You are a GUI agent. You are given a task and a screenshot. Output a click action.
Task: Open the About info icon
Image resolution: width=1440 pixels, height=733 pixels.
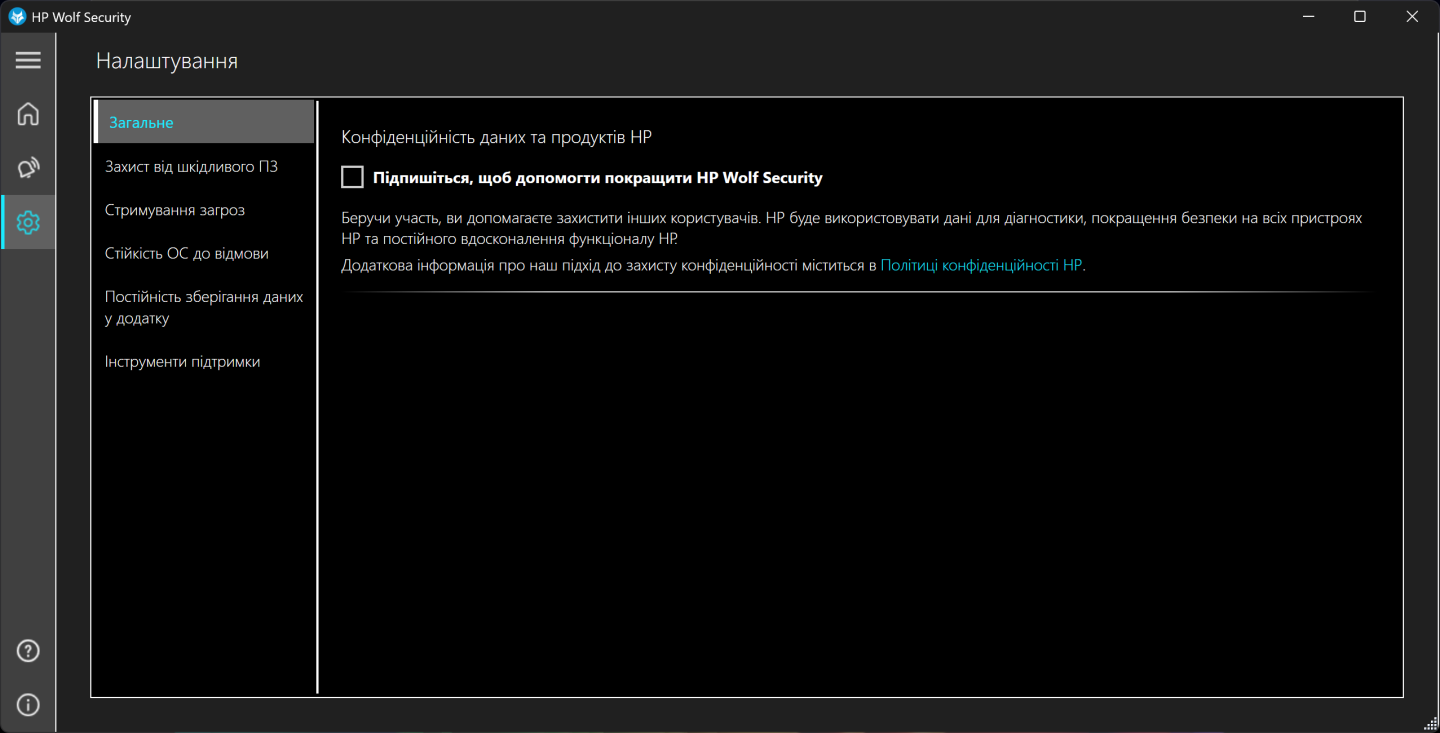28,705
